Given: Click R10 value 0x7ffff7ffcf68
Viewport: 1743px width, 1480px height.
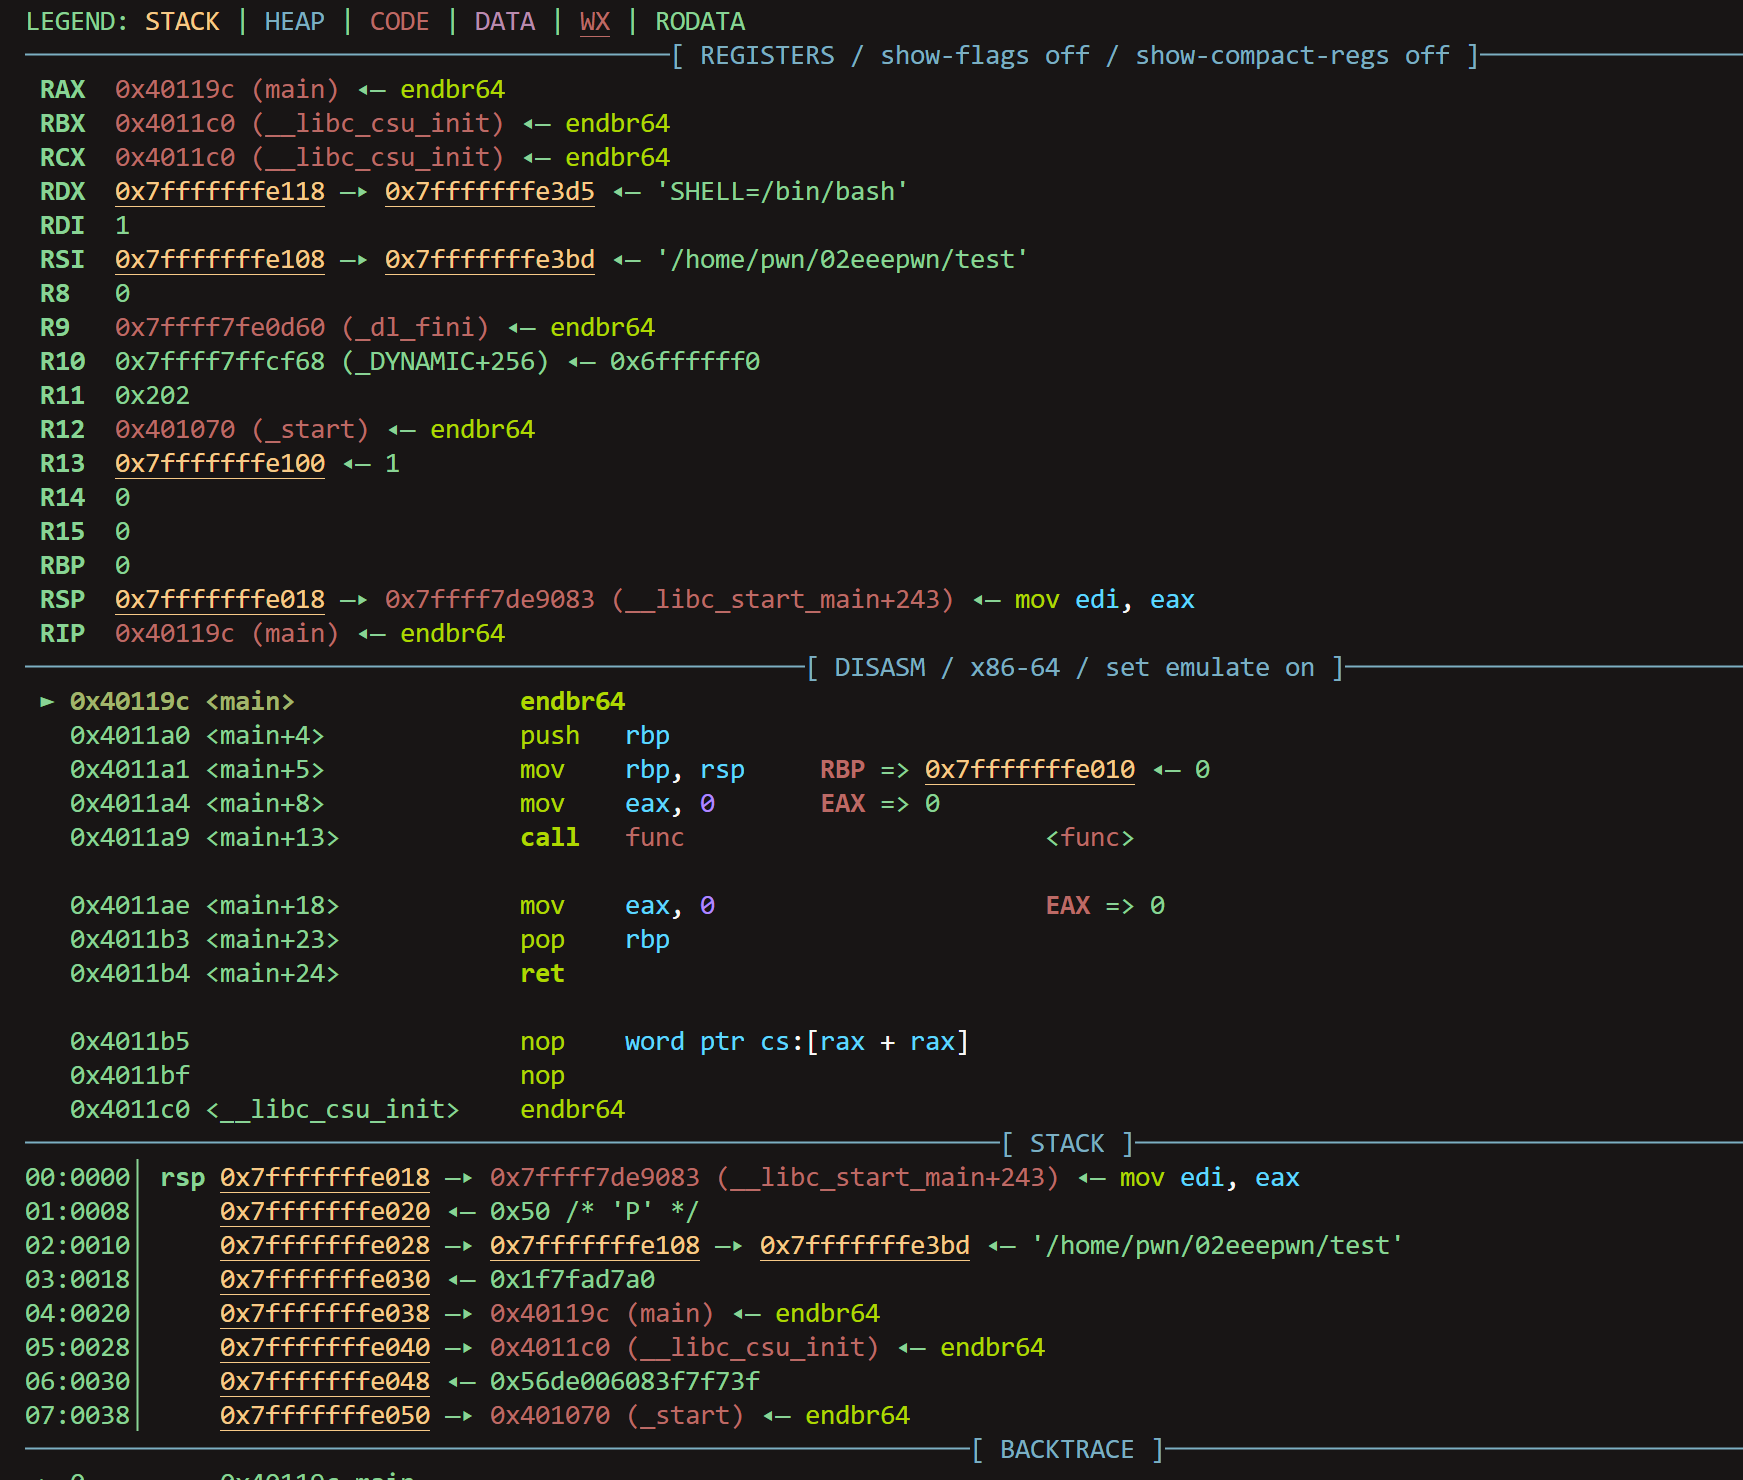Looking at the screenshot, I should [x=220, y=361].
